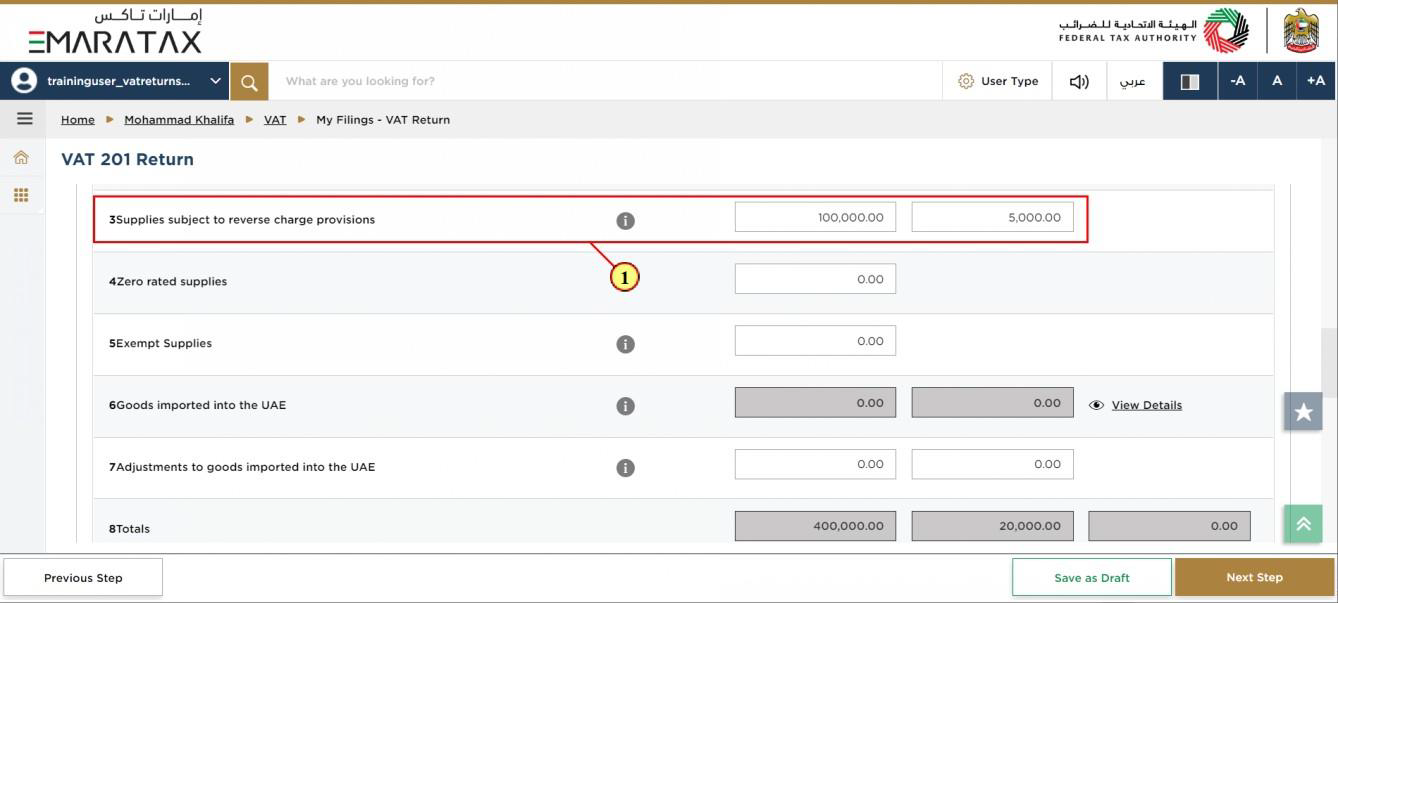The width and height of the screenshot is (1414, 801).
Task: Open VAT breadcrumb link
Action: [x=275, y=119]
